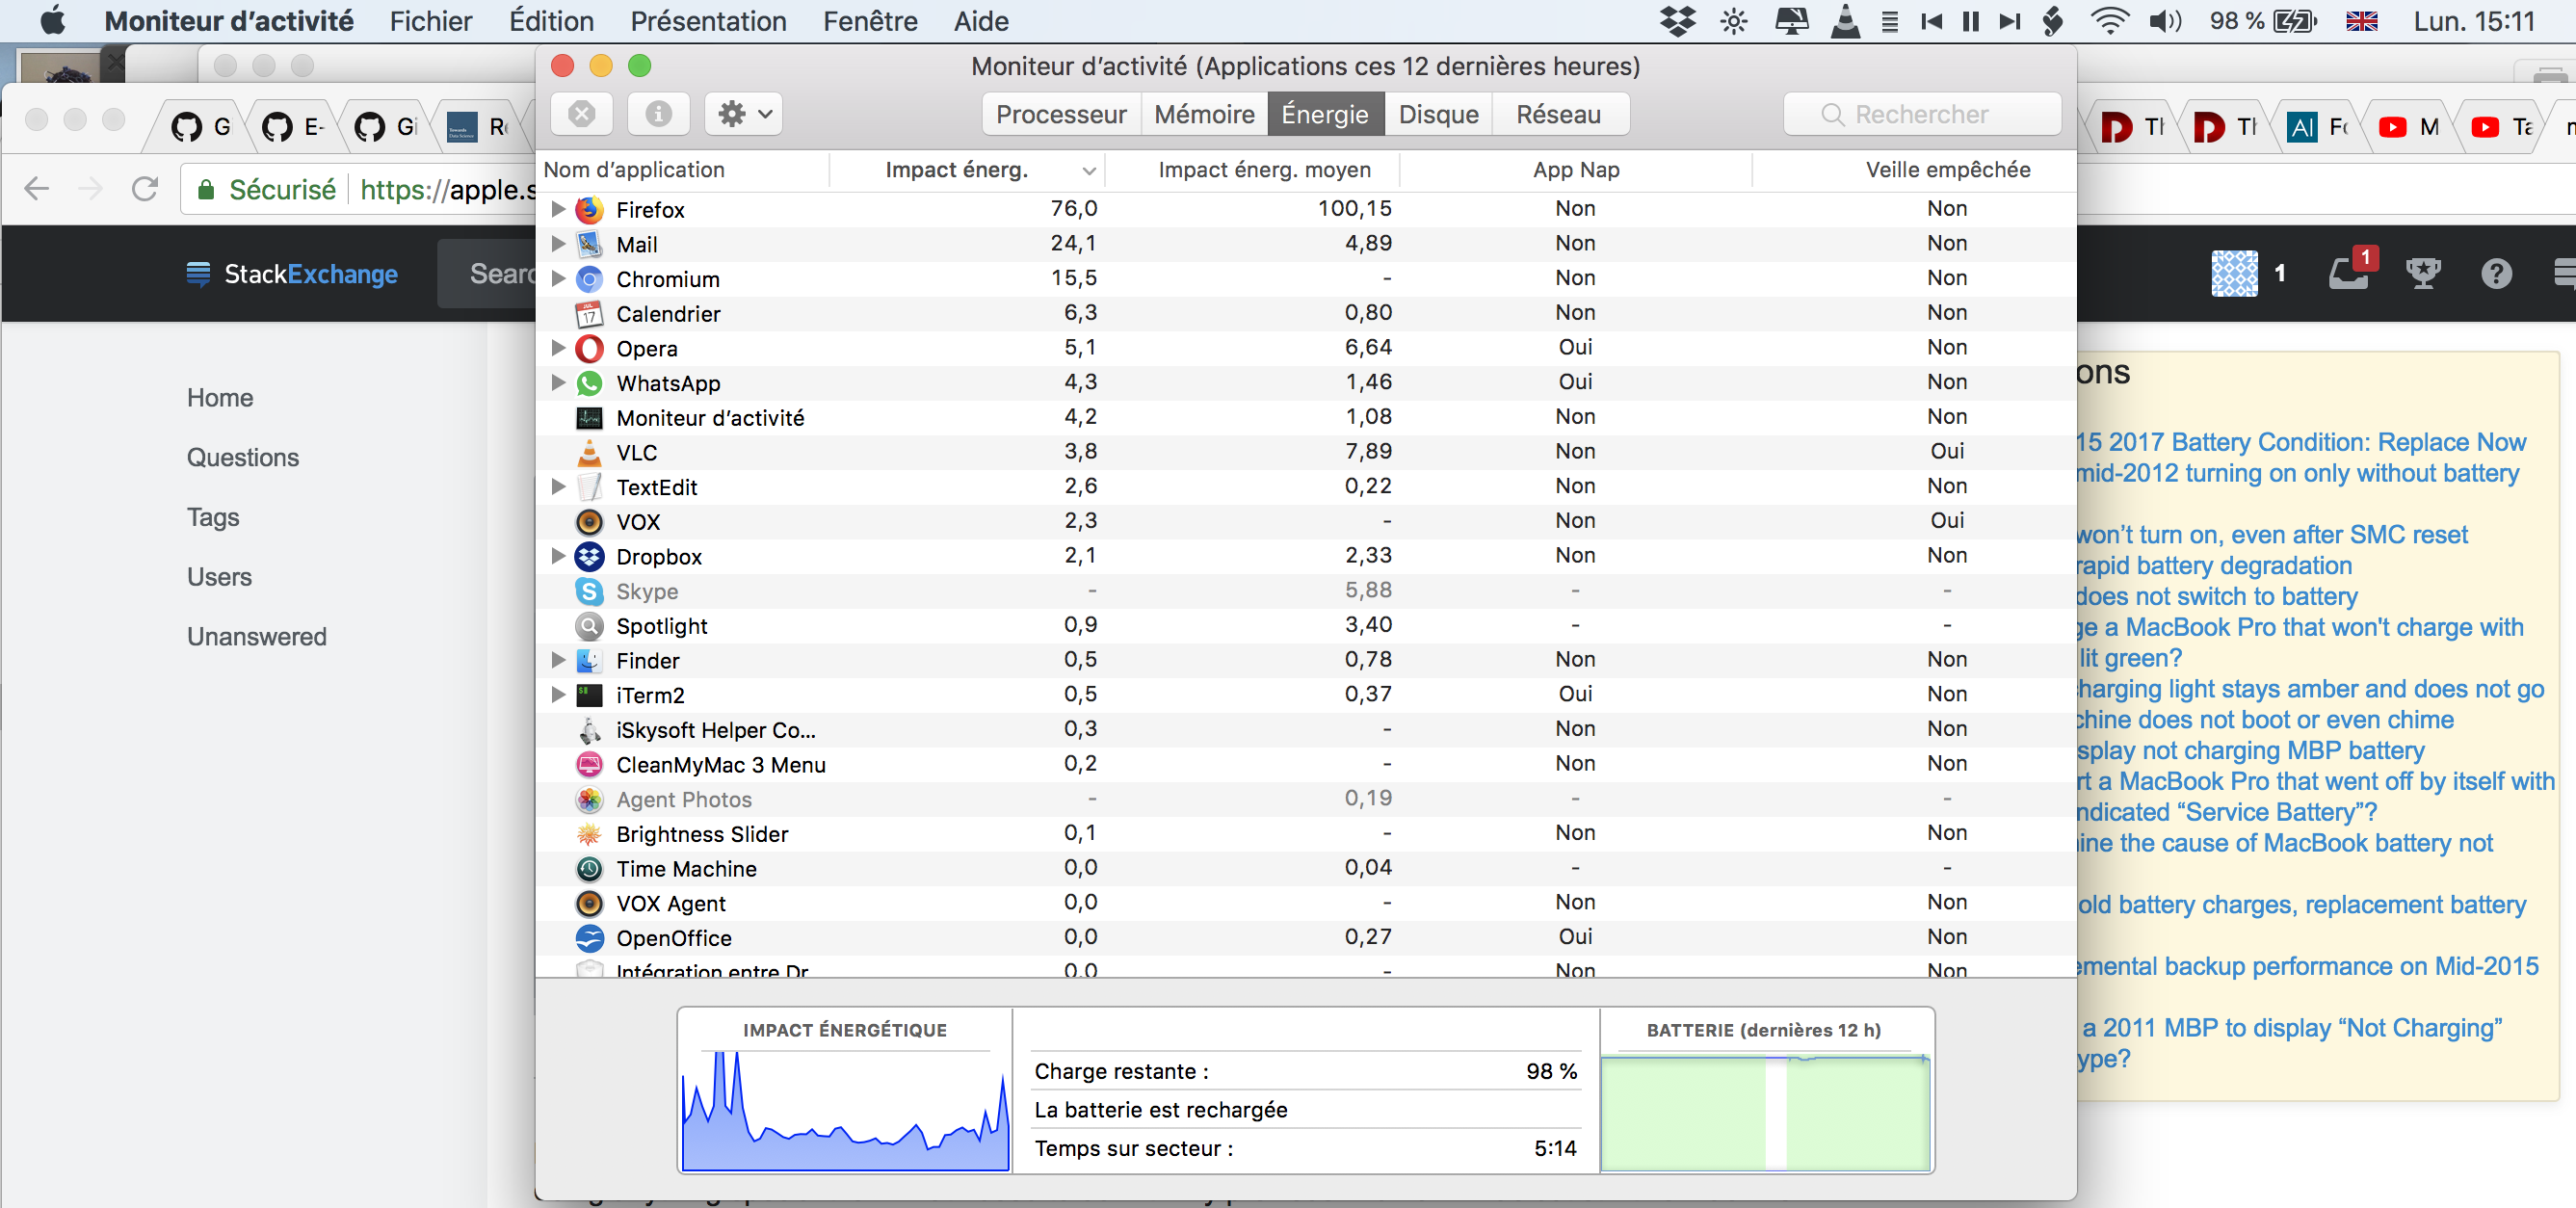This screenshot has height=1208, width=2576.
Task: Click the skip-to-next-track menu bar control
Action: (x=2009, y=21)
